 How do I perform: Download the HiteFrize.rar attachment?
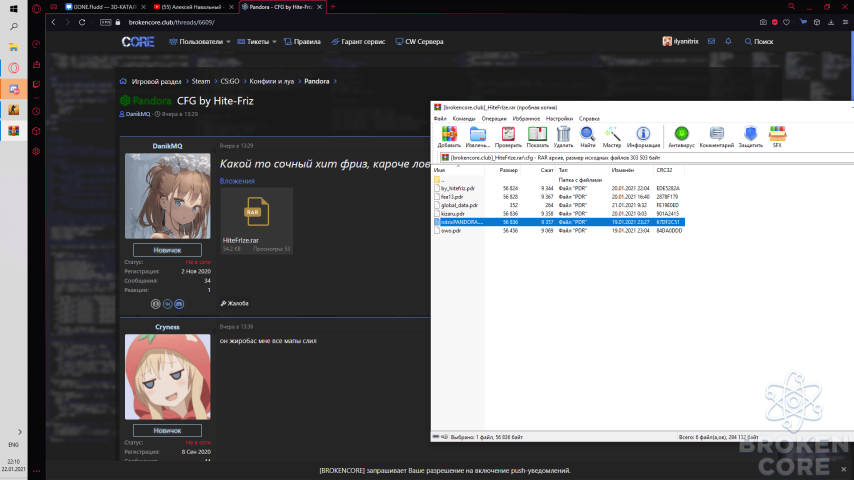[x=257, y=221]
